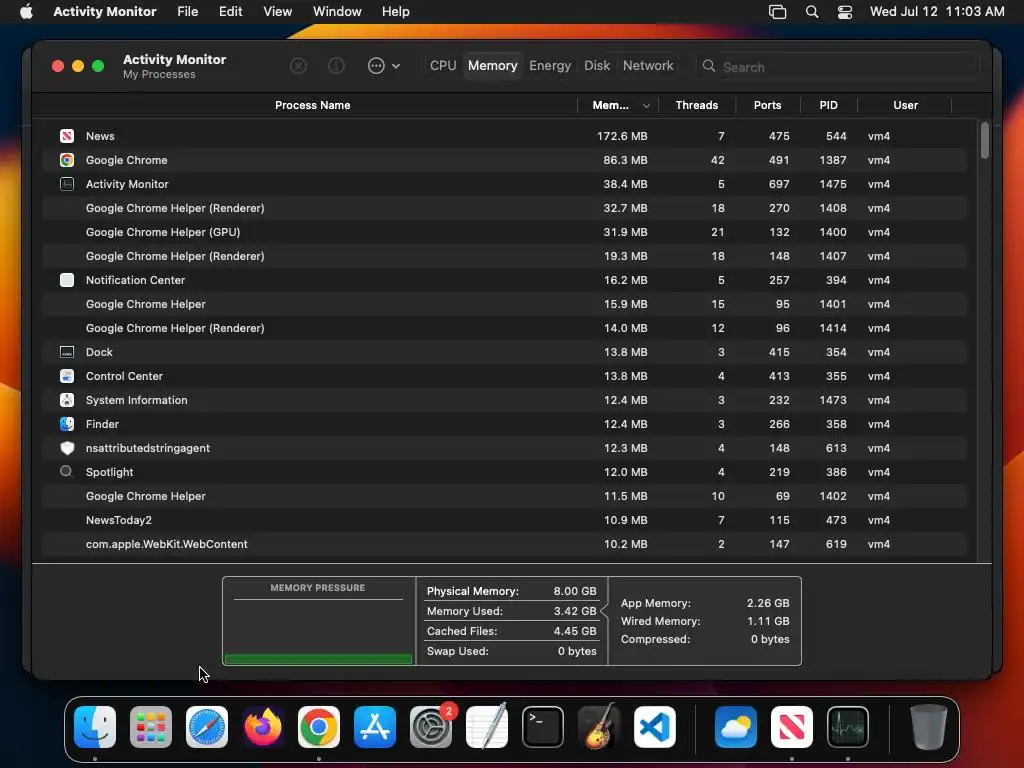1024x768 pixels.
Task: Click the Notification Center row icon
Action: 67,280
